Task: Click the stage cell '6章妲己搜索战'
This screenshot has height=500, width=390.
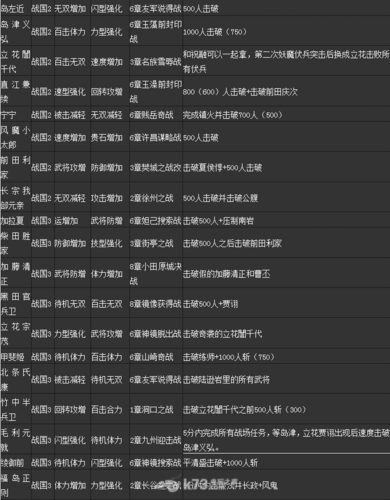Action: [x=155, y=221]
